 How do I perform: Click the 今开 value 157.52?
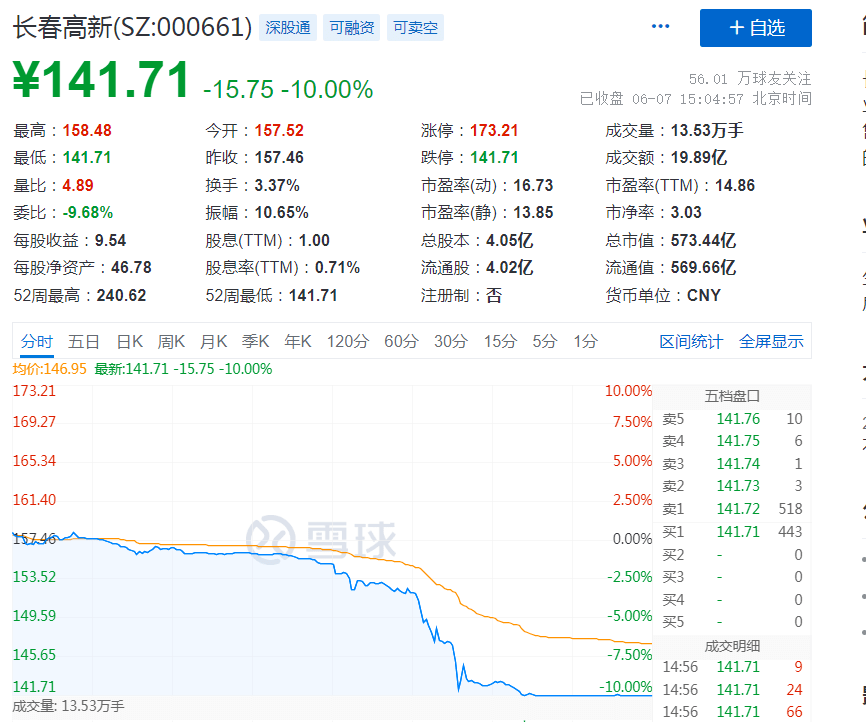coord(279,130)
